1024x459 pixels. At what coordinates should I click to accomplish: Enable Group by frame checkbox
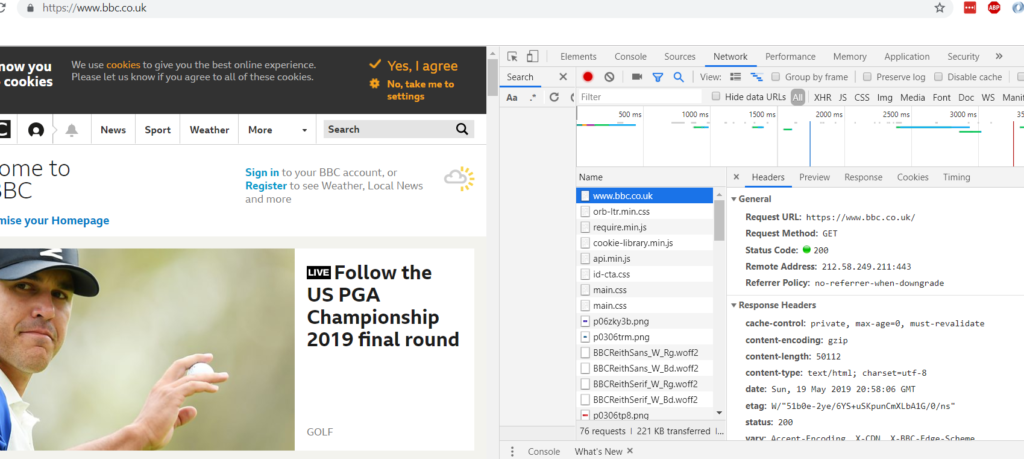[x=776, y=77]
